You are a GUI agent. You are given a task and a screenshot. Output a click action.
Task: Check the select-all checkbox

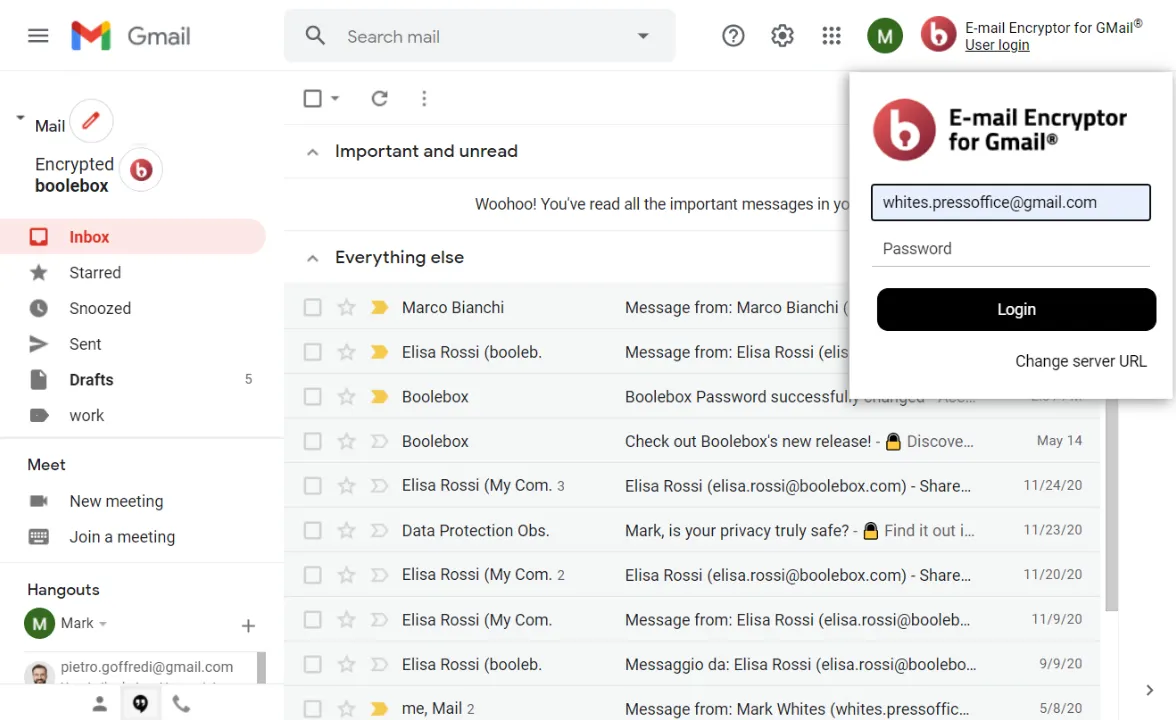313,98
